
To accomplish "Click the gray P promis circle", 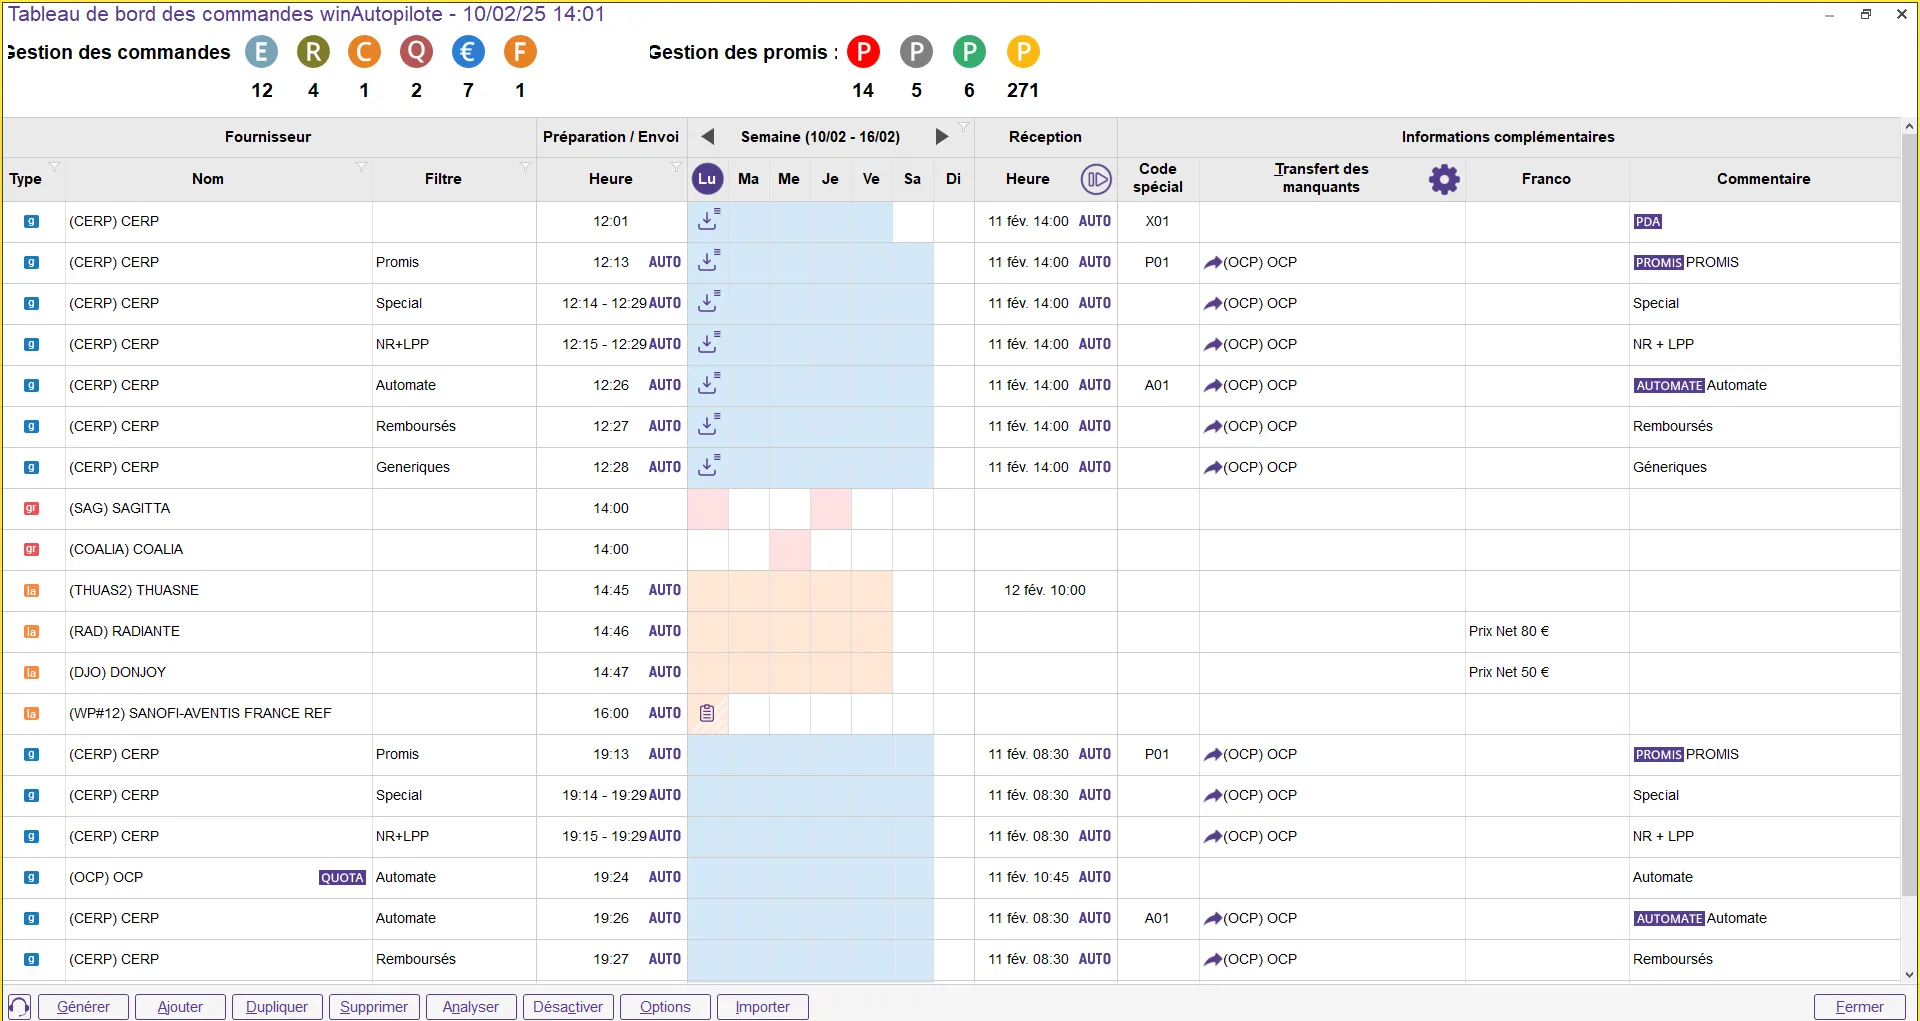I will click(x=916, y=52).
